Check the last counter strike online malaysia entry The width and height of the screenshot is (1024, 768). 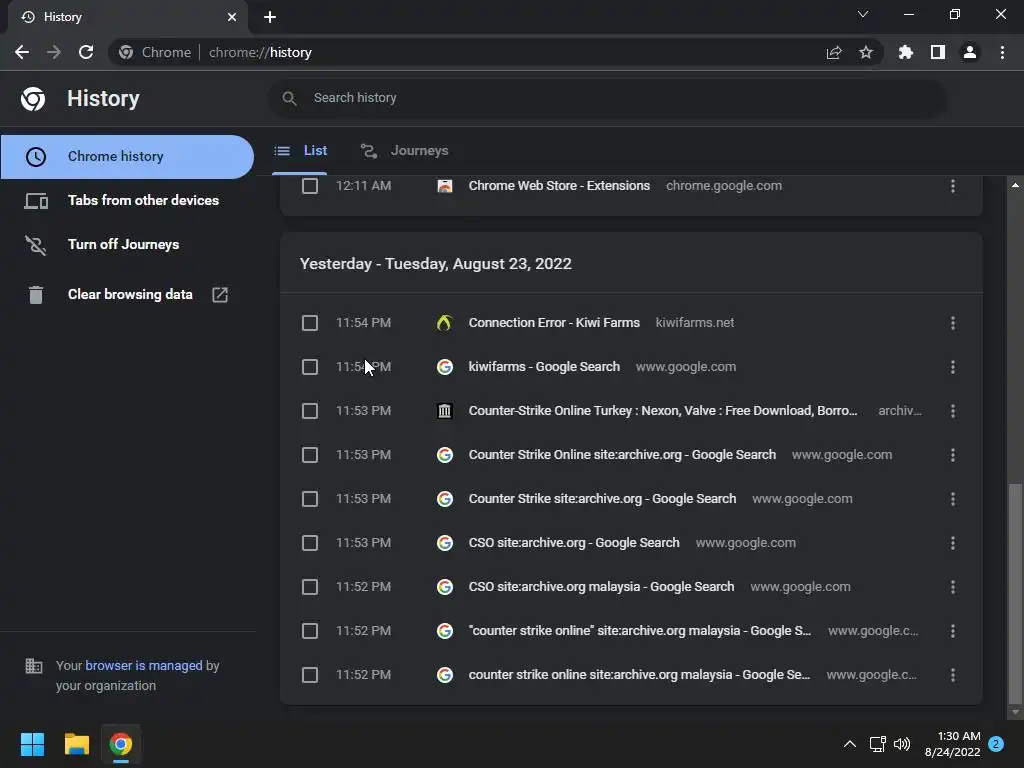click(x=310, y=675)
